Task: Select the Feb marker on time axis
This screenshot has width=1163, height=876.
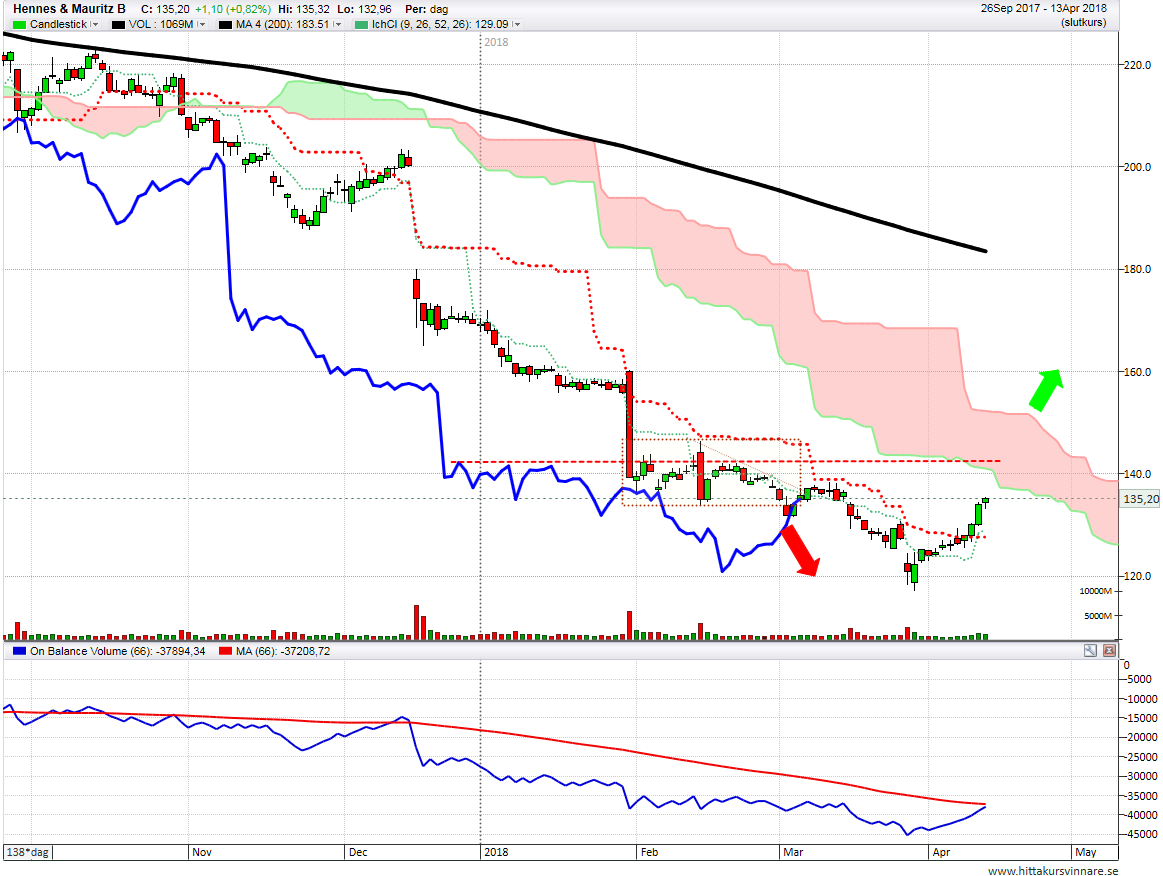Action: tap(649, 852)
